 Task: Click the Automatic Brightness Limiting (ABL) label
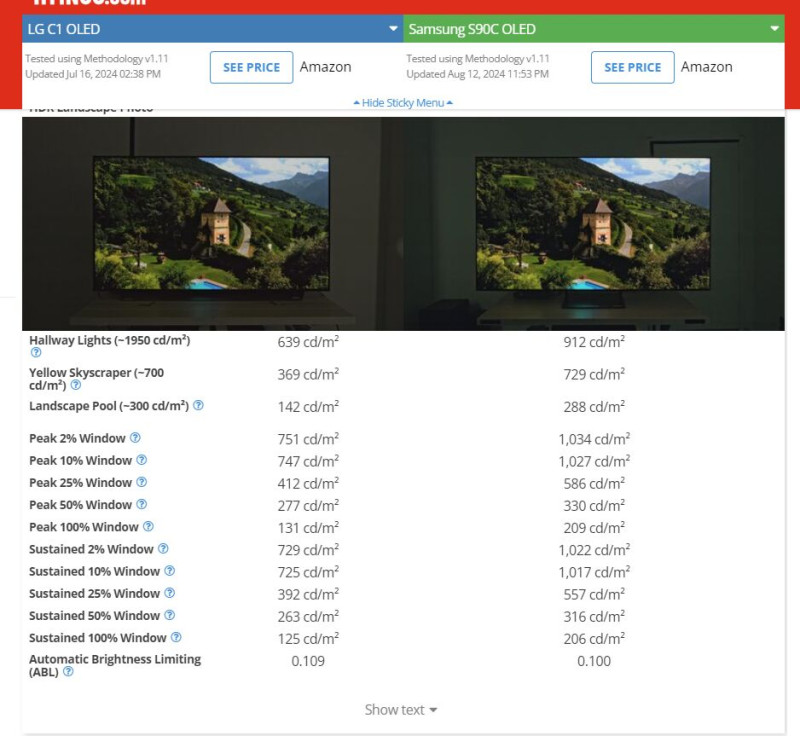[x=115, y=666]
